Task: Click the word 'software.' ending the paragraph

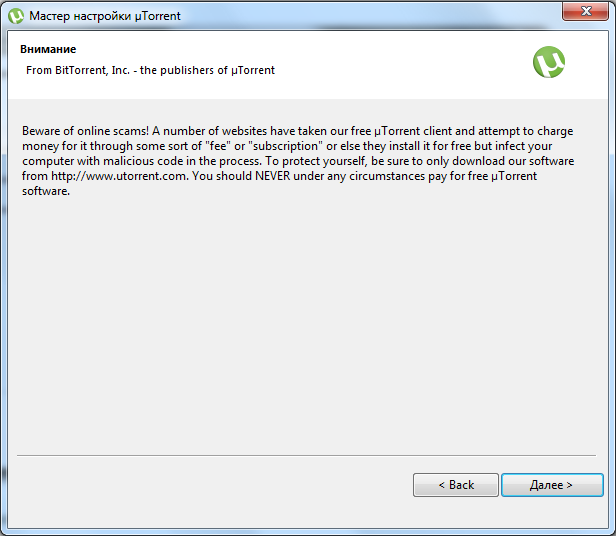Action: [46, 191]
